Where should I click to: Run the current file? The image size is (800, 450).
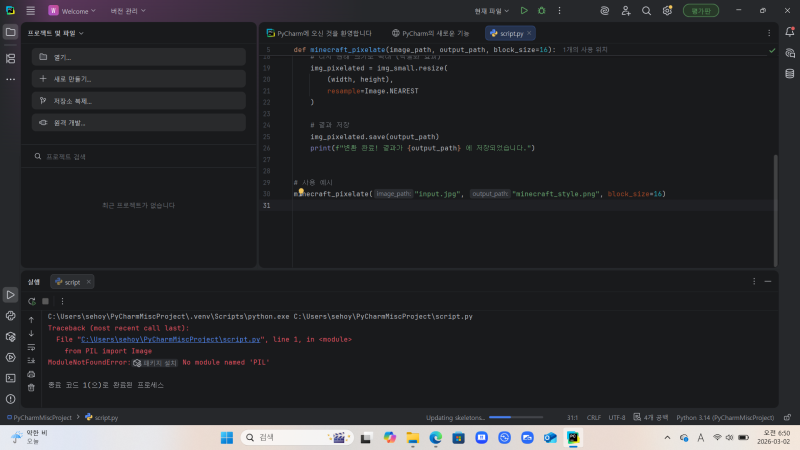[524, 11]
